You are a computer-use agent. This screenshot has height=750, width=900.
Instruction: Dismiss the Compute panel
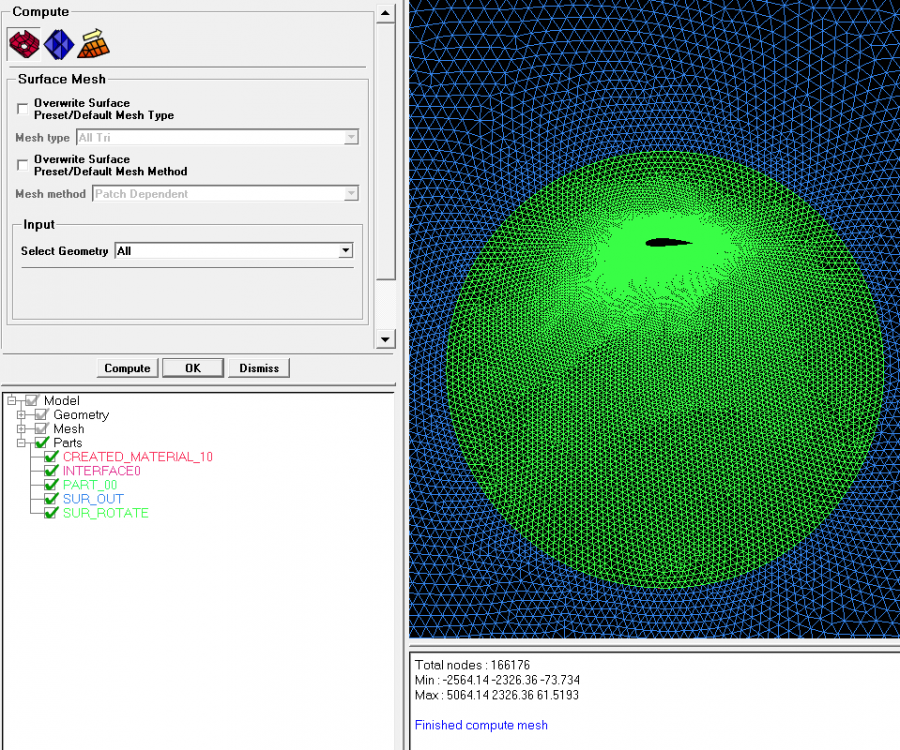pyautogui.click(x=259, y=368)
